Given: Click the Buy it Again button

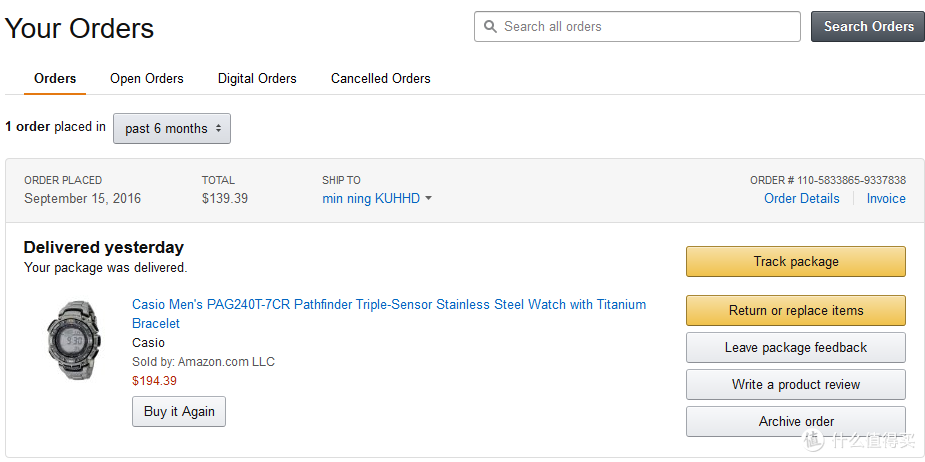Looking at the screenshot, I should 179,411.
